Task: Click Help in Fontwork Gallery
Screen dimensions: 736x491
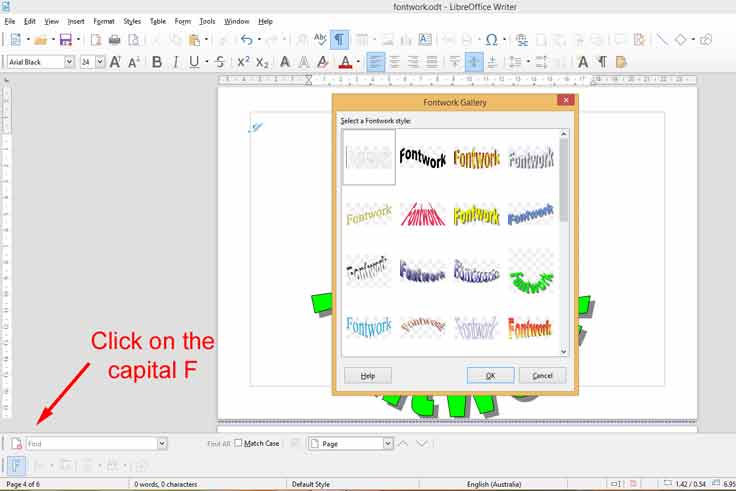Action: [368, 376]
